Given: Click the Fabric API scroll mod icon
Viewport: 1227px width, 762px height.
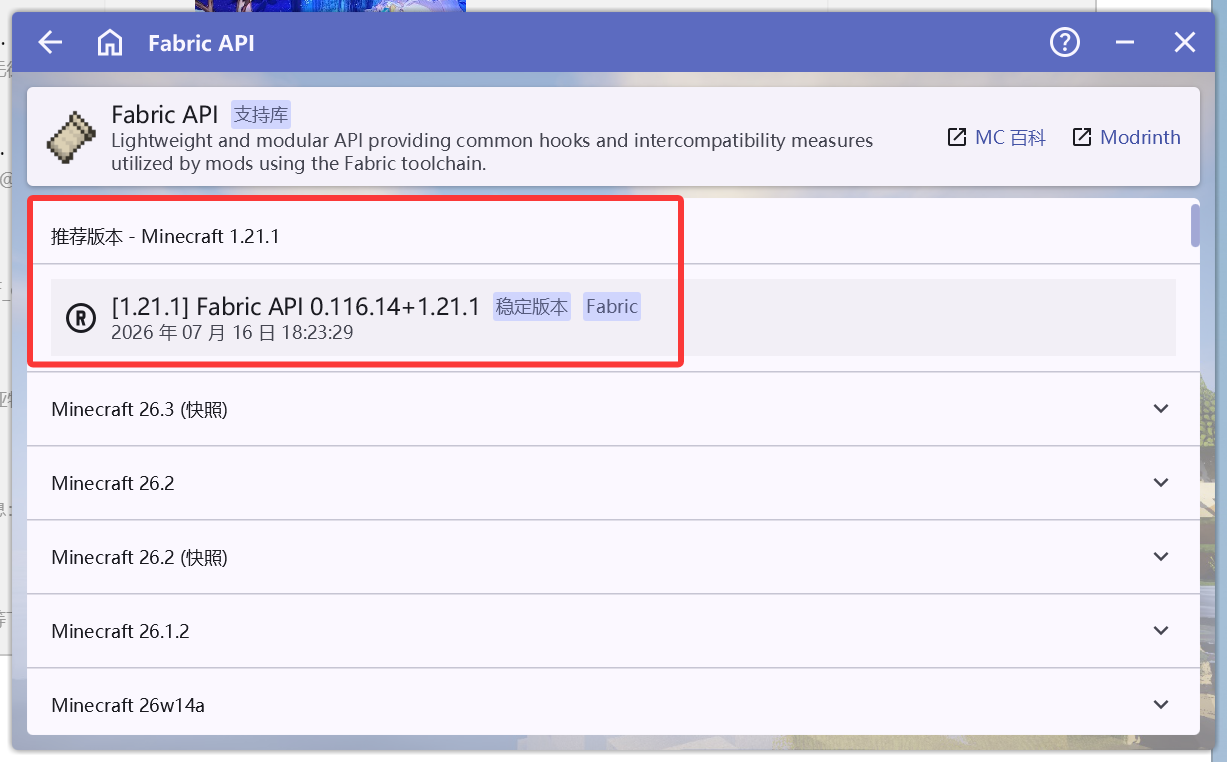Looking at the screenshot, I should pyautogui.click(x=71, y=137).
